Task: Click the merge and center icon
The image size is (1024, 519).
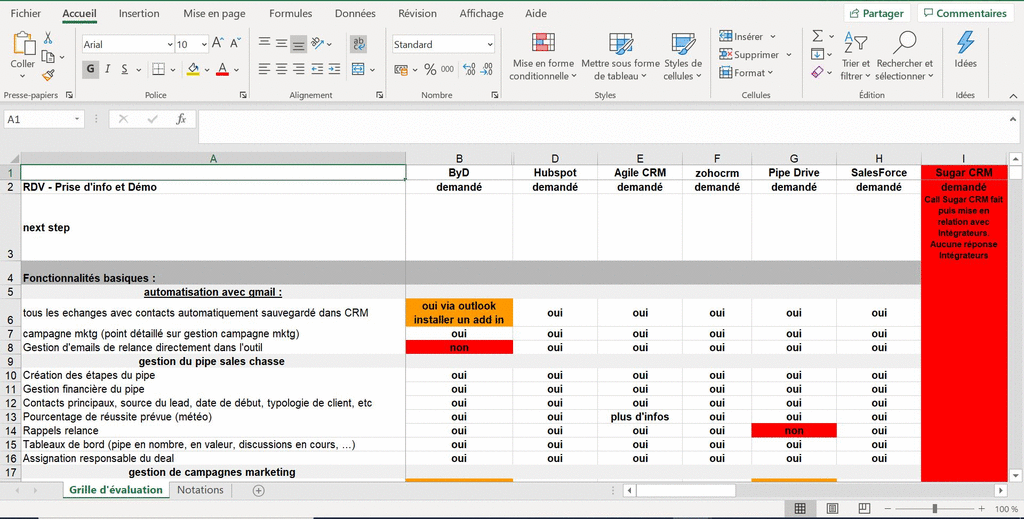Action: click(x=358, y=69)
